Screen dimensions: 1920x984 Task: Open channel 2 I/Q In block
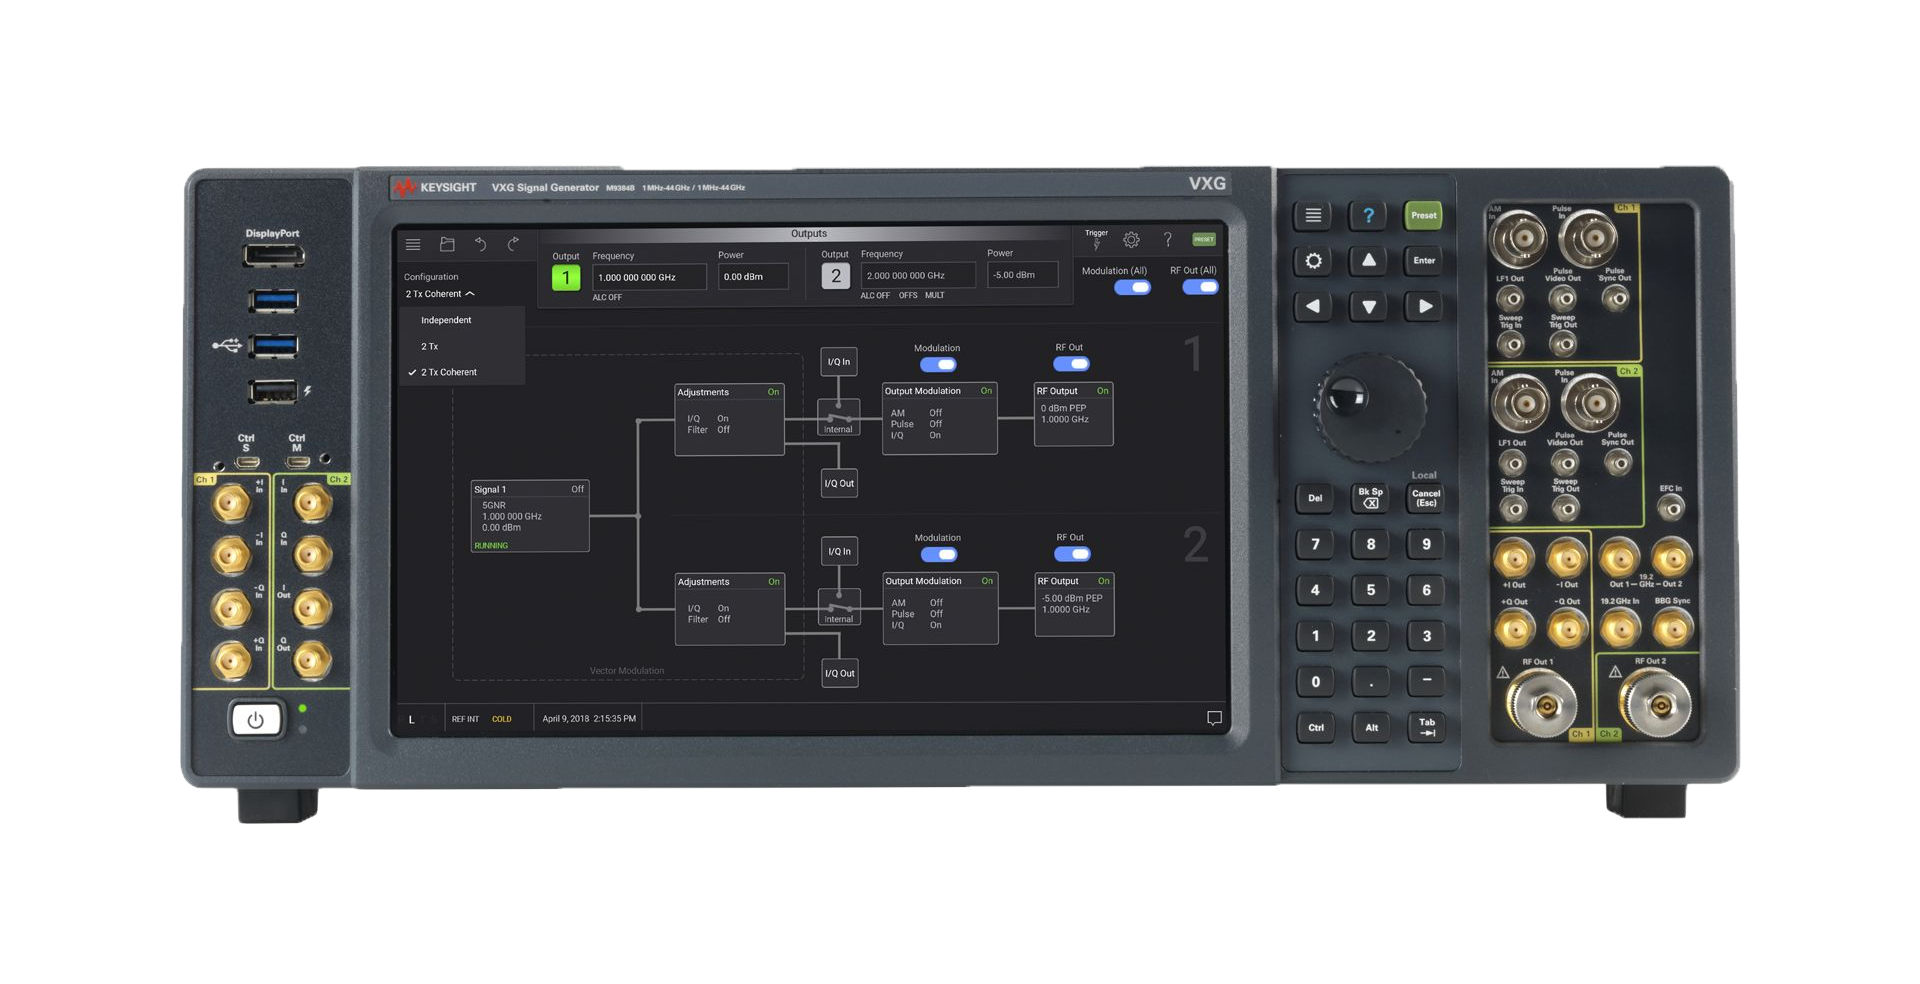point(840,551)
